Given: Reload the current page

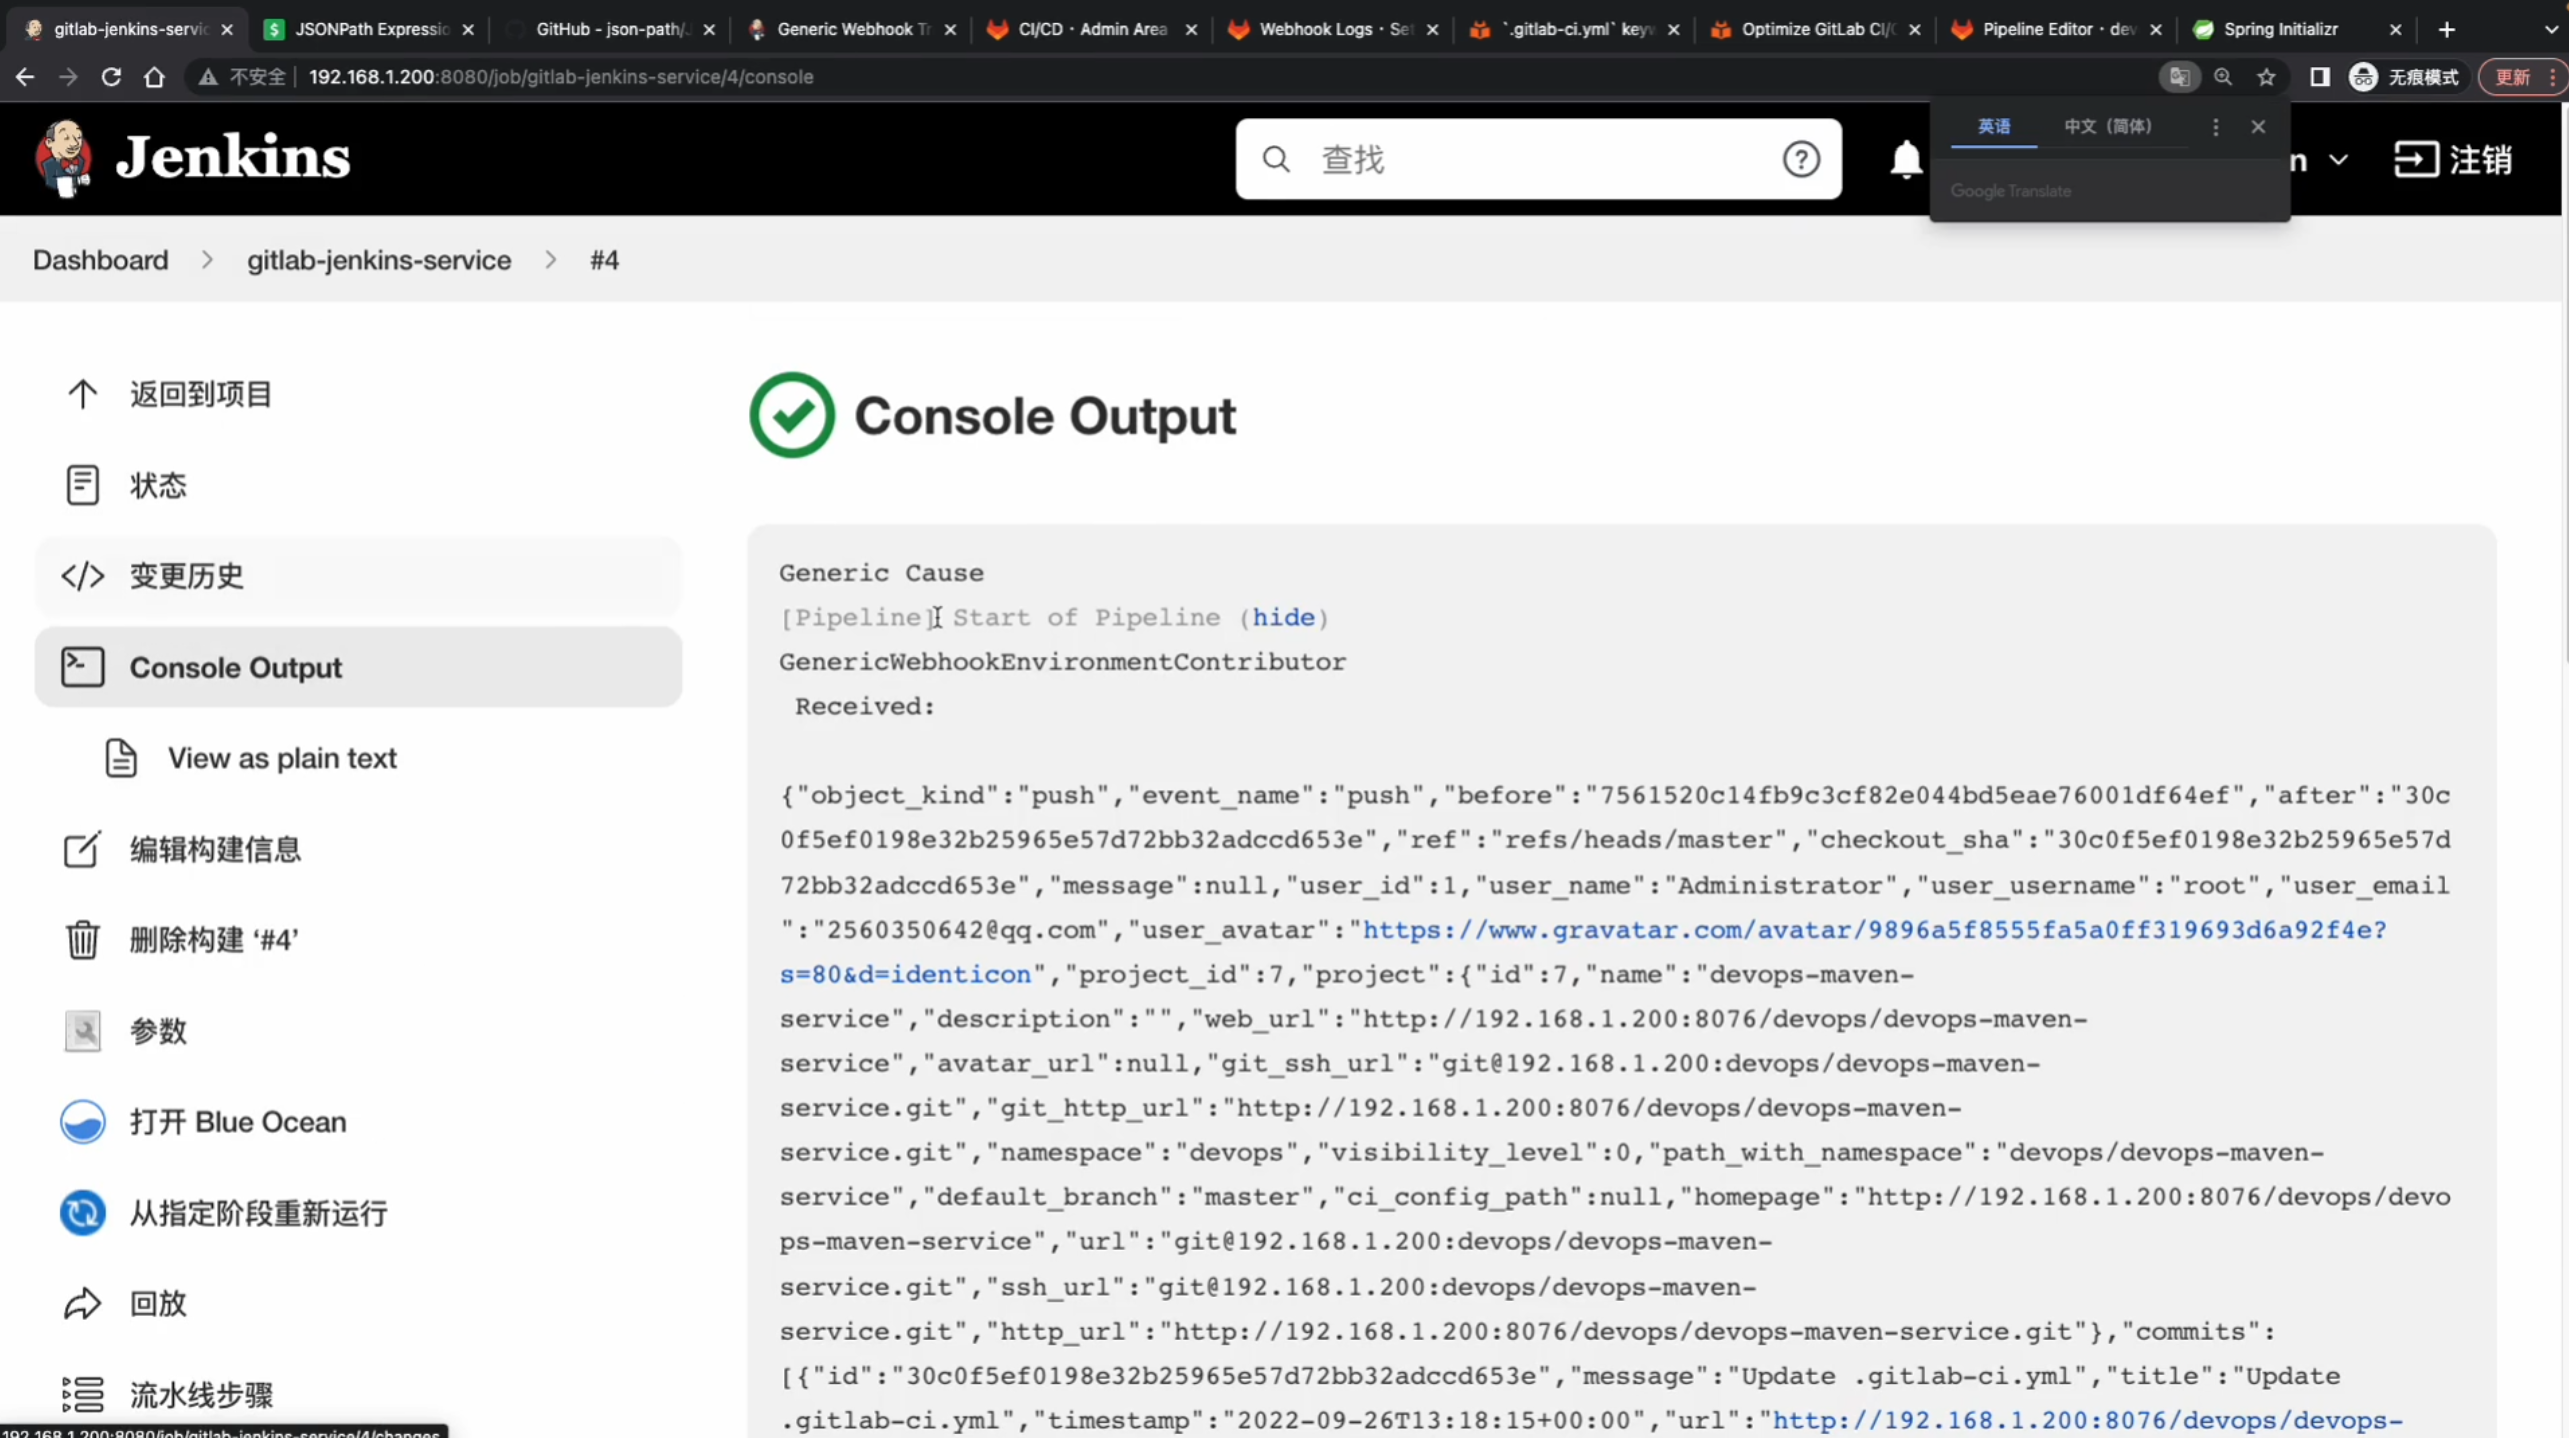Looking at the screenshot, I should click(111, 77).
